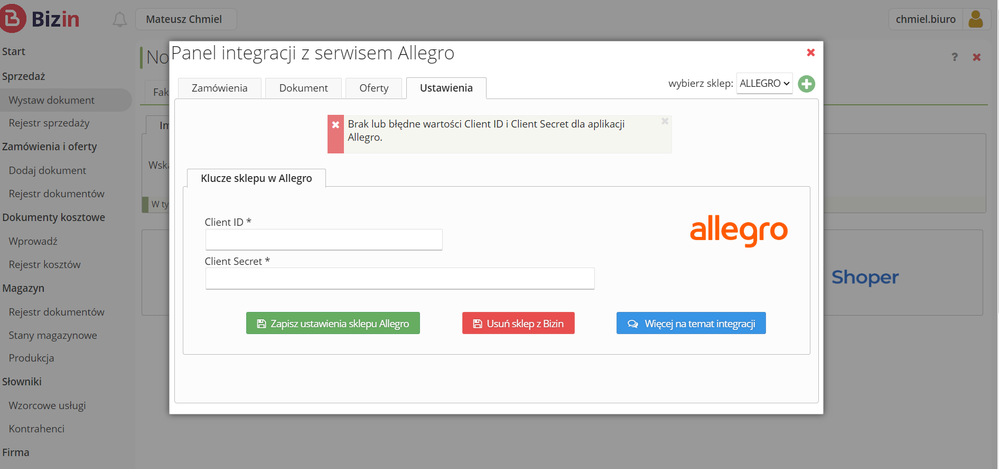Save settings with Zapisz ustawienia sklepu Allegro
The width and height of the screenshot is (999, 469).
(x=333, y=324)
